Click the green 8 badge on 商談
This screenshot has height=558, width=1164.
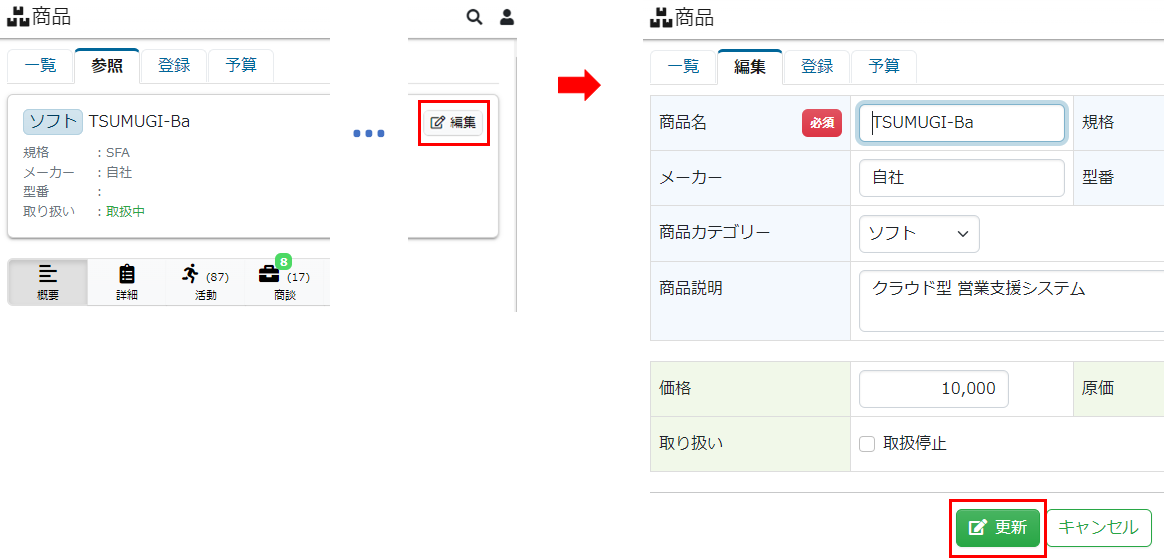[x=284, y=261]
